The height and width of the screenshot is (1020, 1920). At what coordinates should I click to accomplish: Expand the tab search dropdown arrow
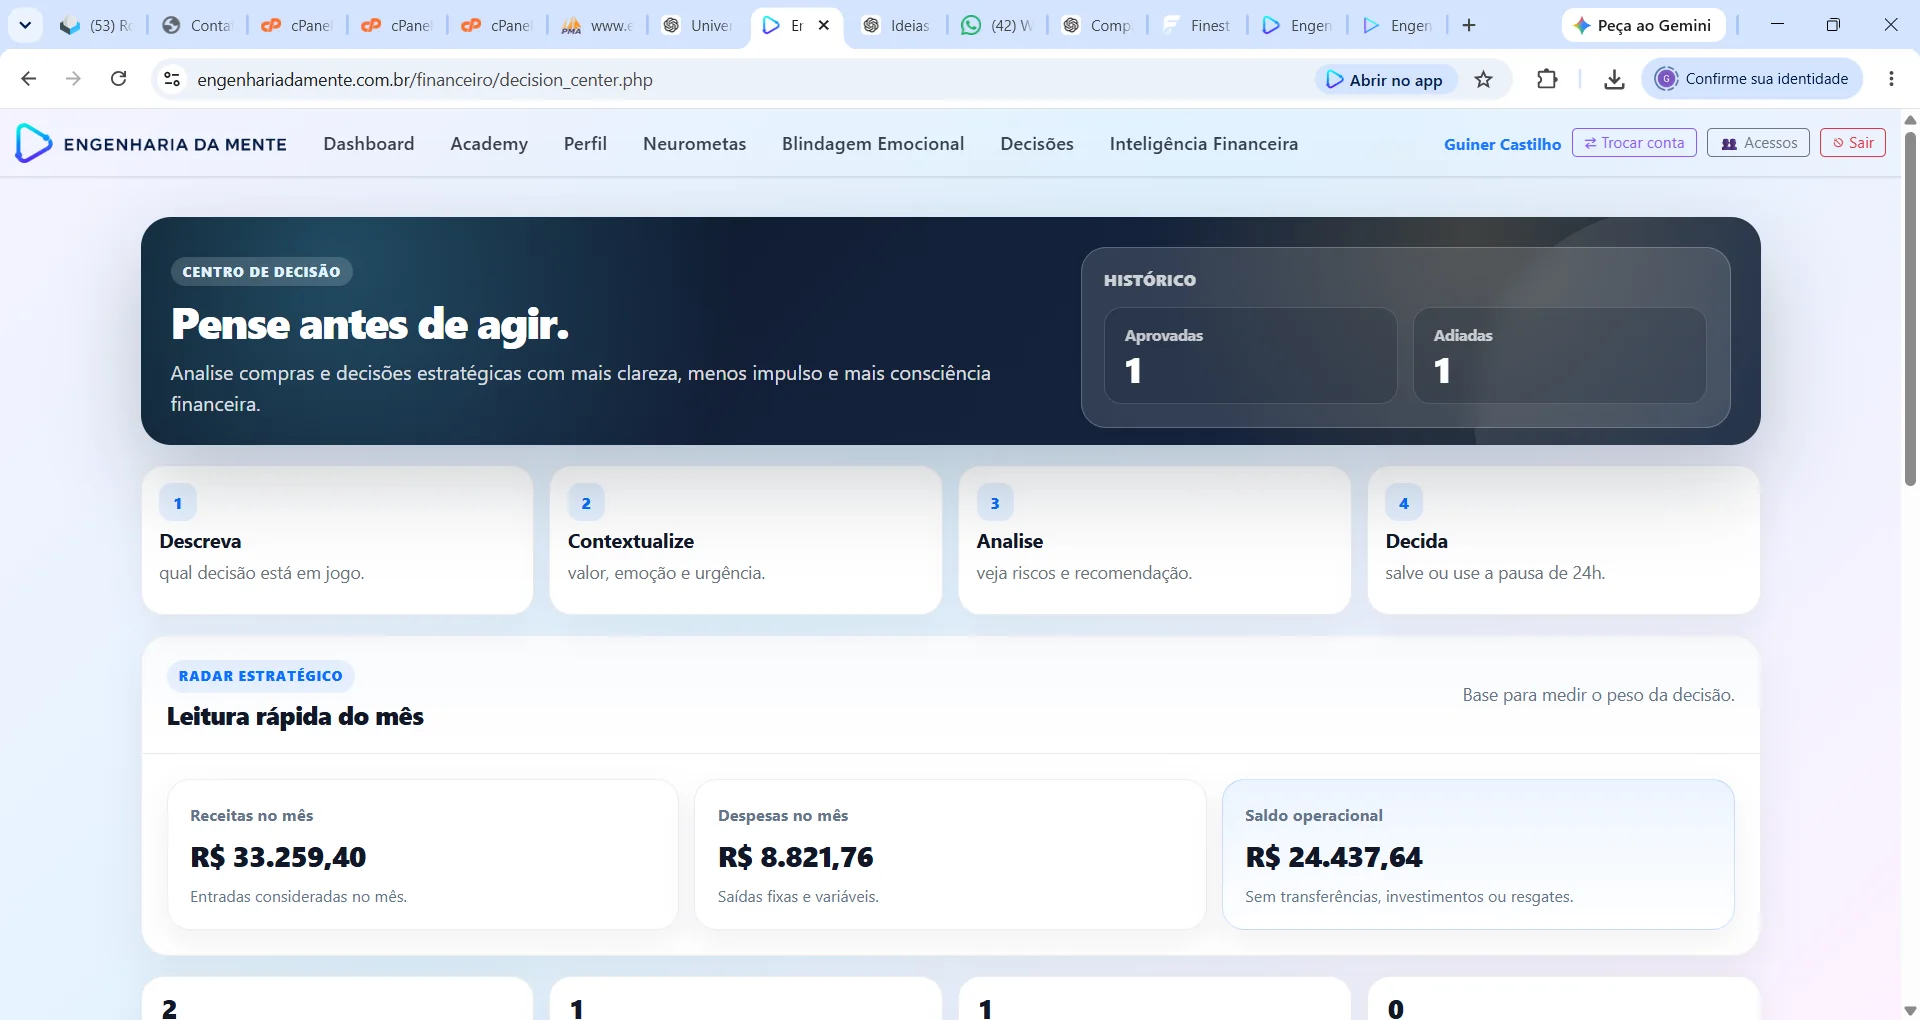(x=25, y=26)
